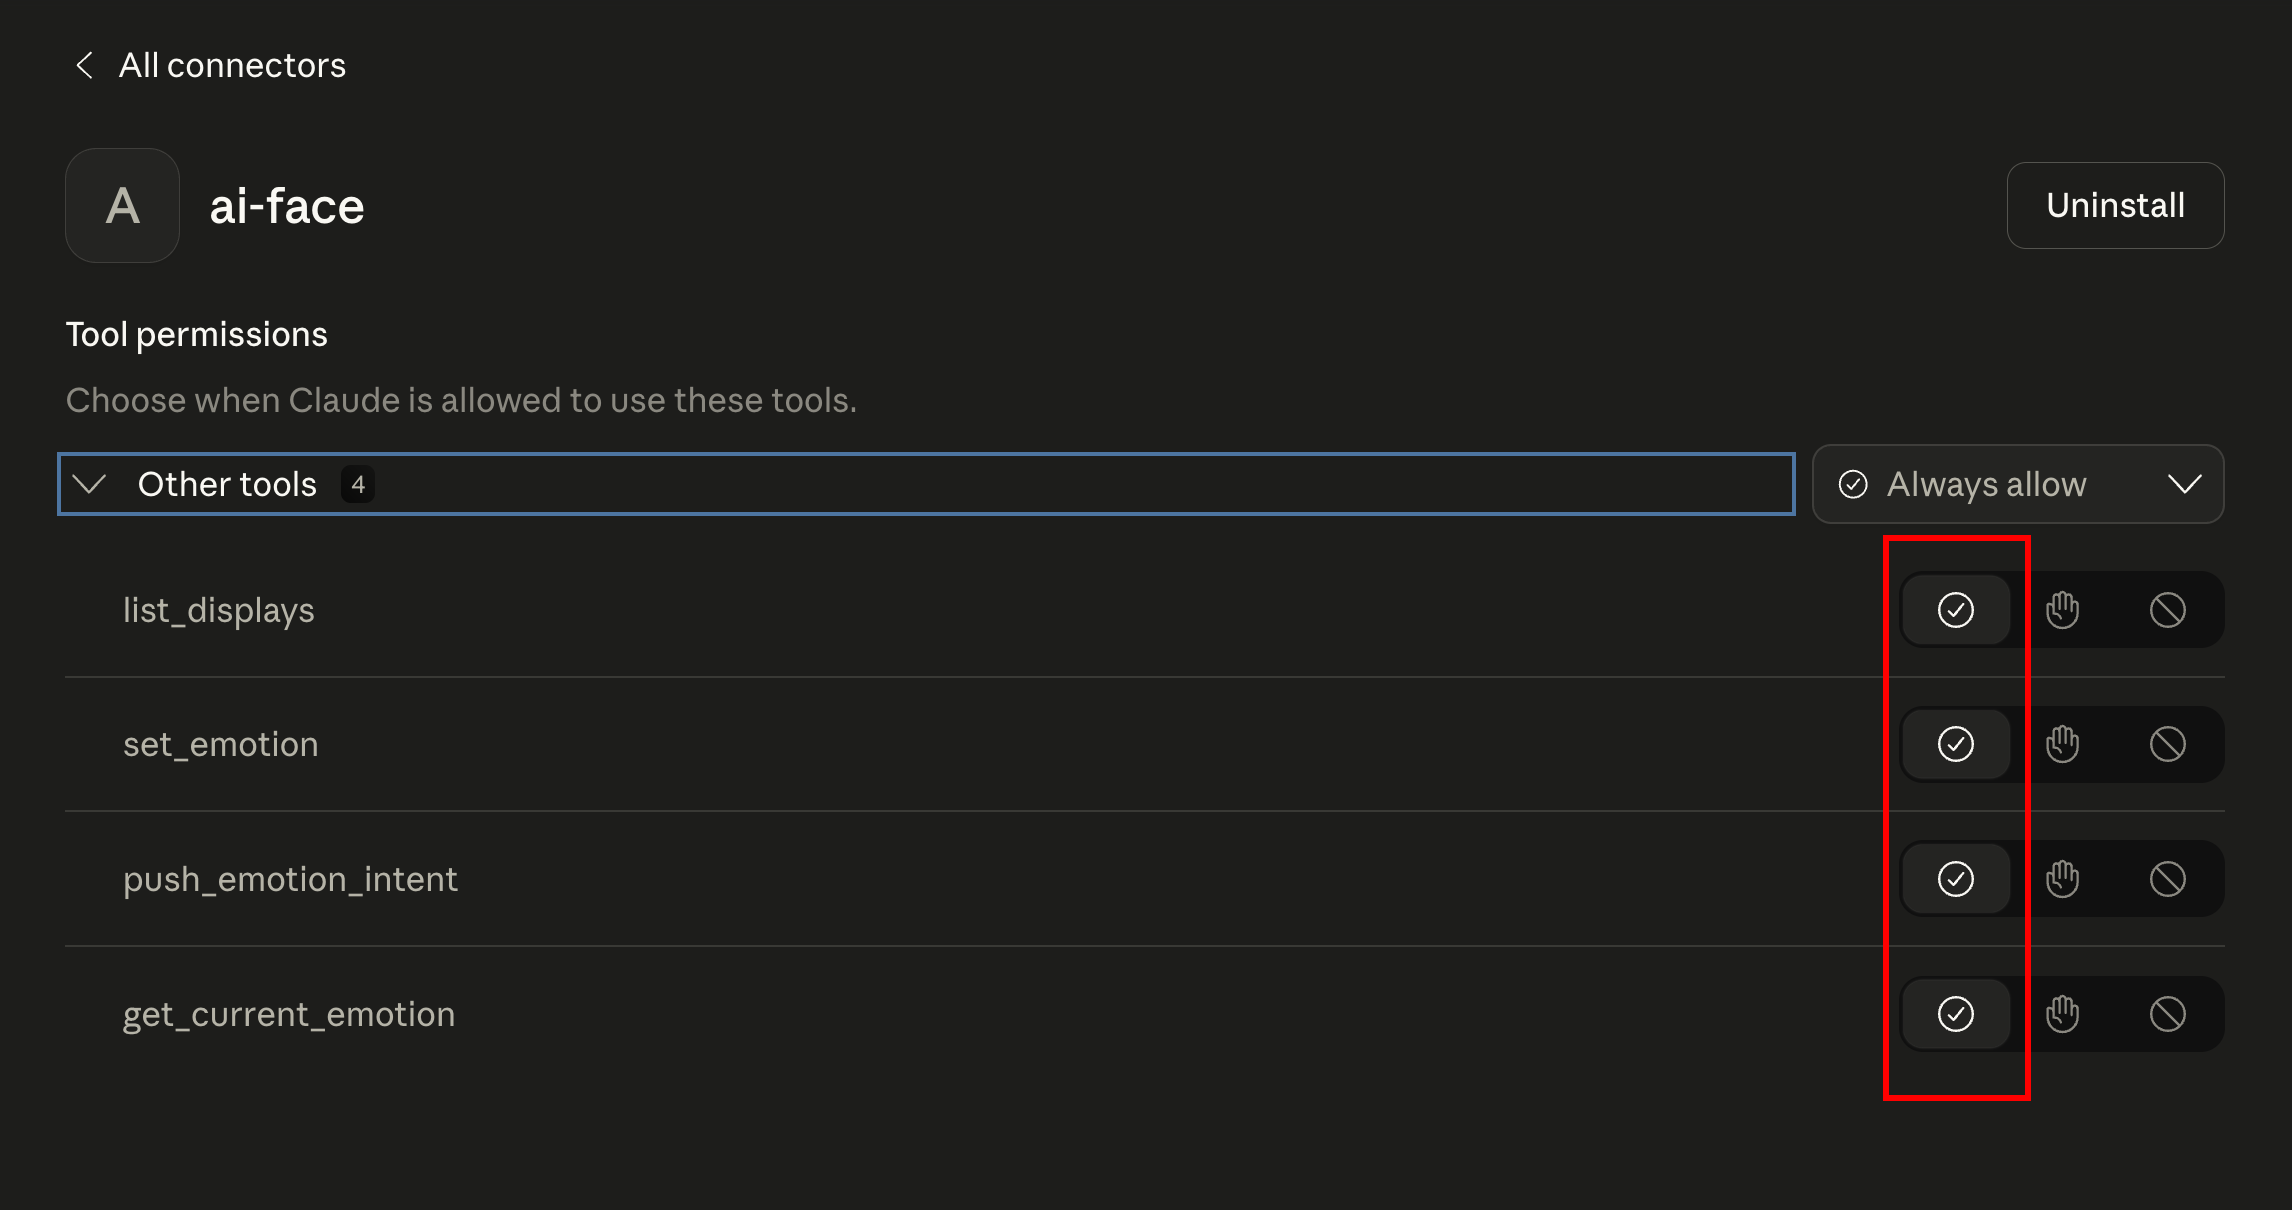Collapse the Other tools section
Image resolution: width=2292 pixels, height=1210 pixels.
click(x=90, y=485)
